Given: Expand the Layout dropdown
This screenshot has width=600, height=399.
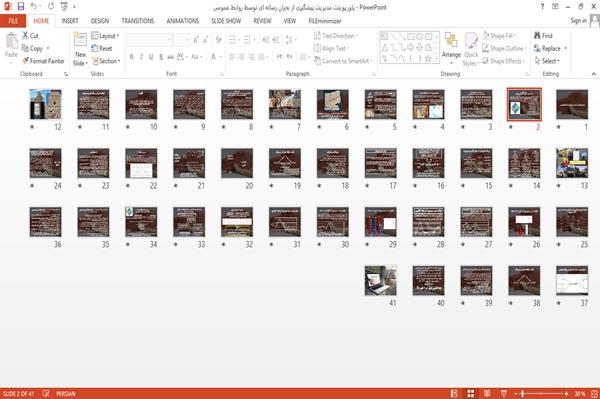Looking at the screenshot, I should pyautogui.click(x=105, y=36).
